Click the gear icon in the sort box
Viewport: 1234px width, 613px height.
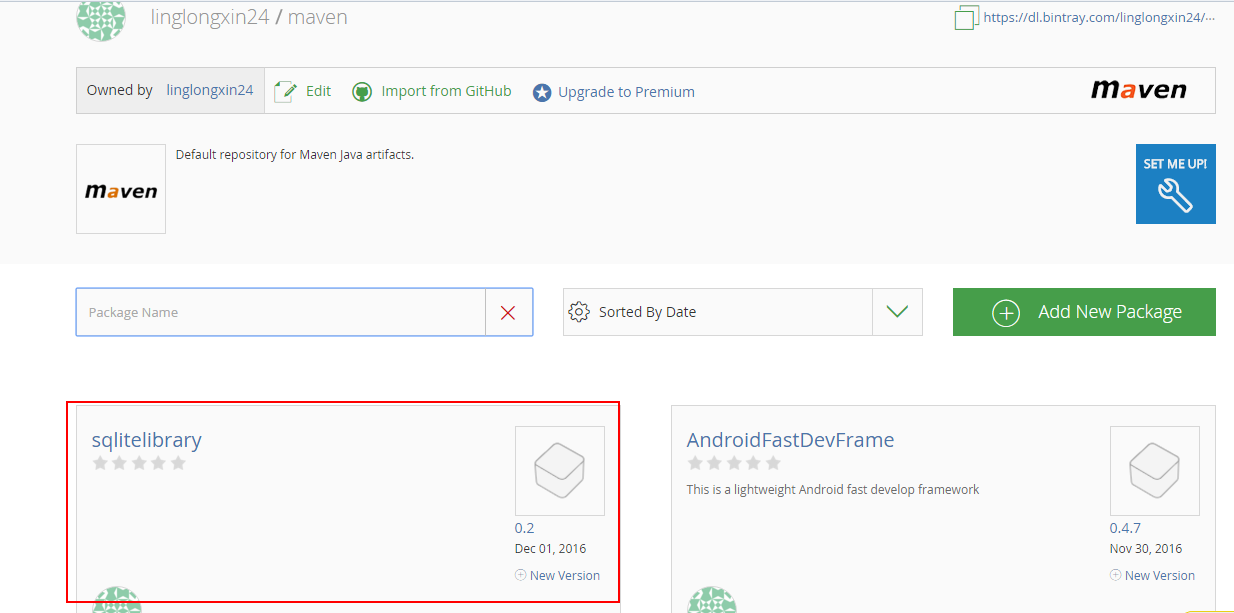pyautogui.click(x=578, y=312)
